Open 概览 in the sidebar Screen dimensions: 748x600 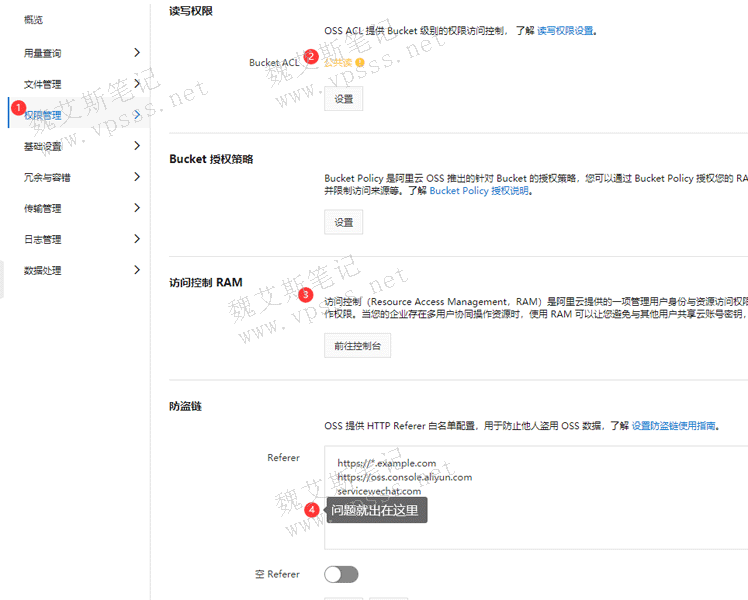[x=34, y=20]
